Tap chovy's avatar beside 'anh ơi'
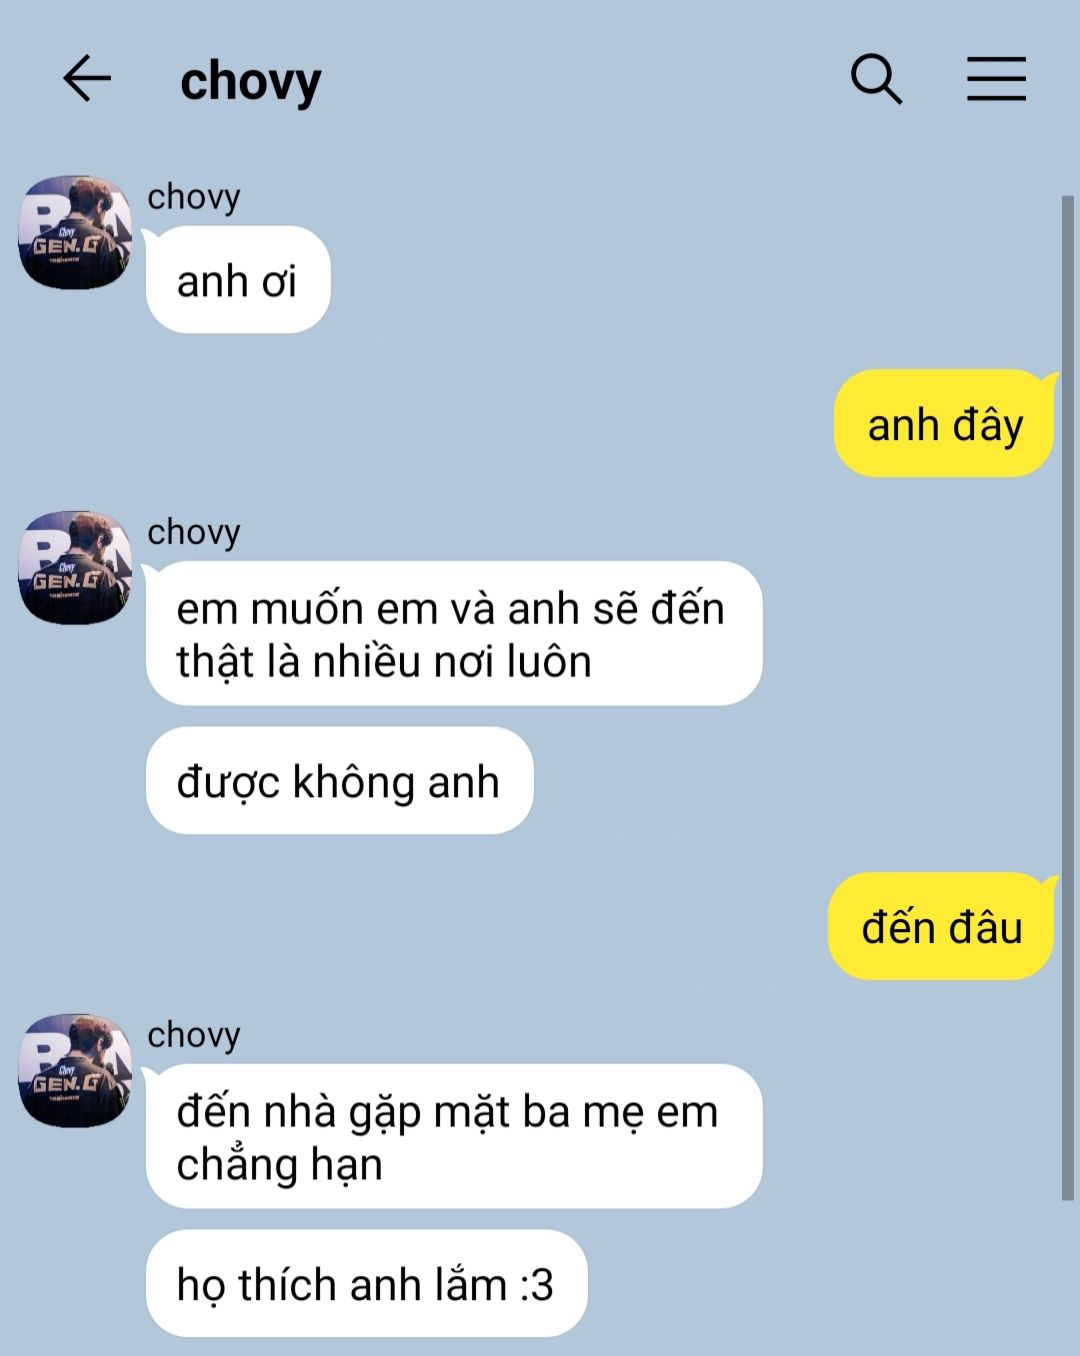This screenshot has width=1080, height=1356. point(75,232)
